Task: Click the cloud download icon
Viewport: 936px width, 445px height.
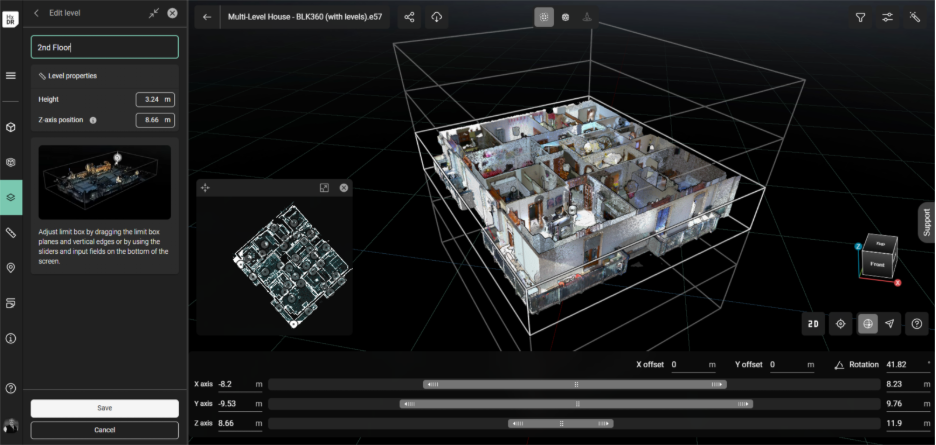Action: pyautogui.click(x=437, y=17)
